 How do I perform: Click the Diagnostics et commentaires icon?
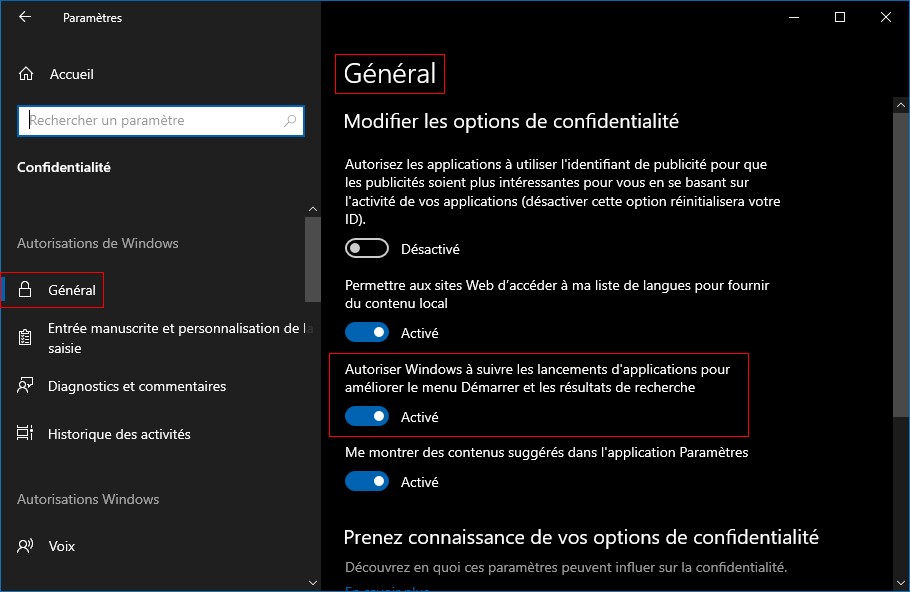27,386
